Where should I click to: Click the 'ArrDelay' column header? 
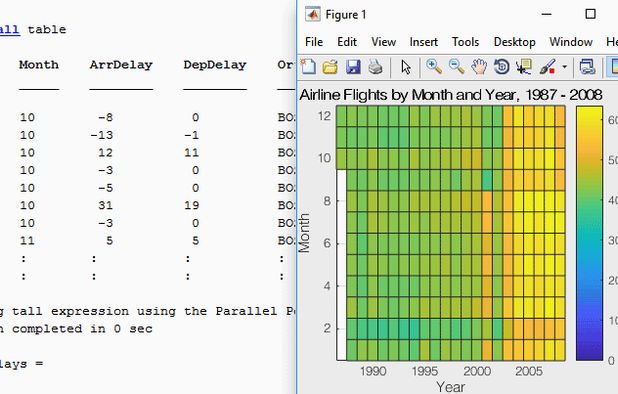121,65
